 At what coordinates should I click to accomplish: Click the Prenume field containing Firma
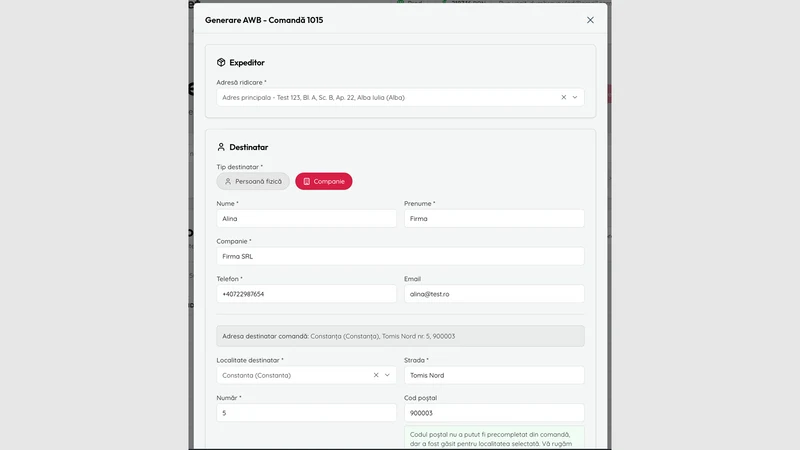[494, 218]
